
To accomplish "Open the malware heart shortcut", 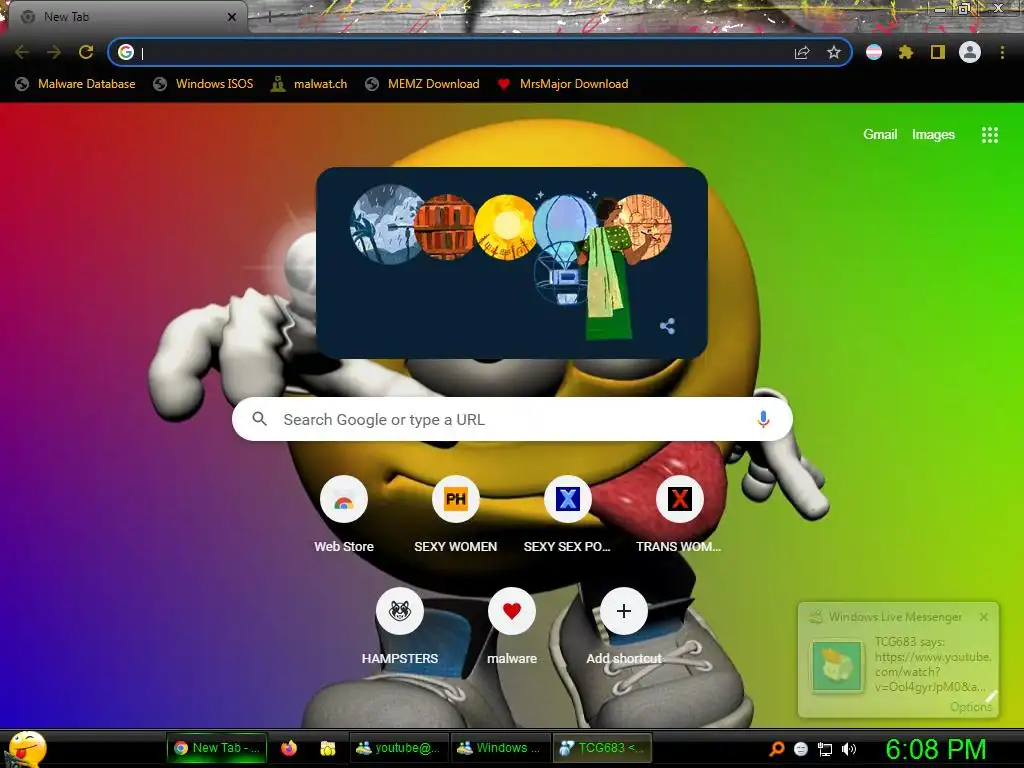I will 512,628.
